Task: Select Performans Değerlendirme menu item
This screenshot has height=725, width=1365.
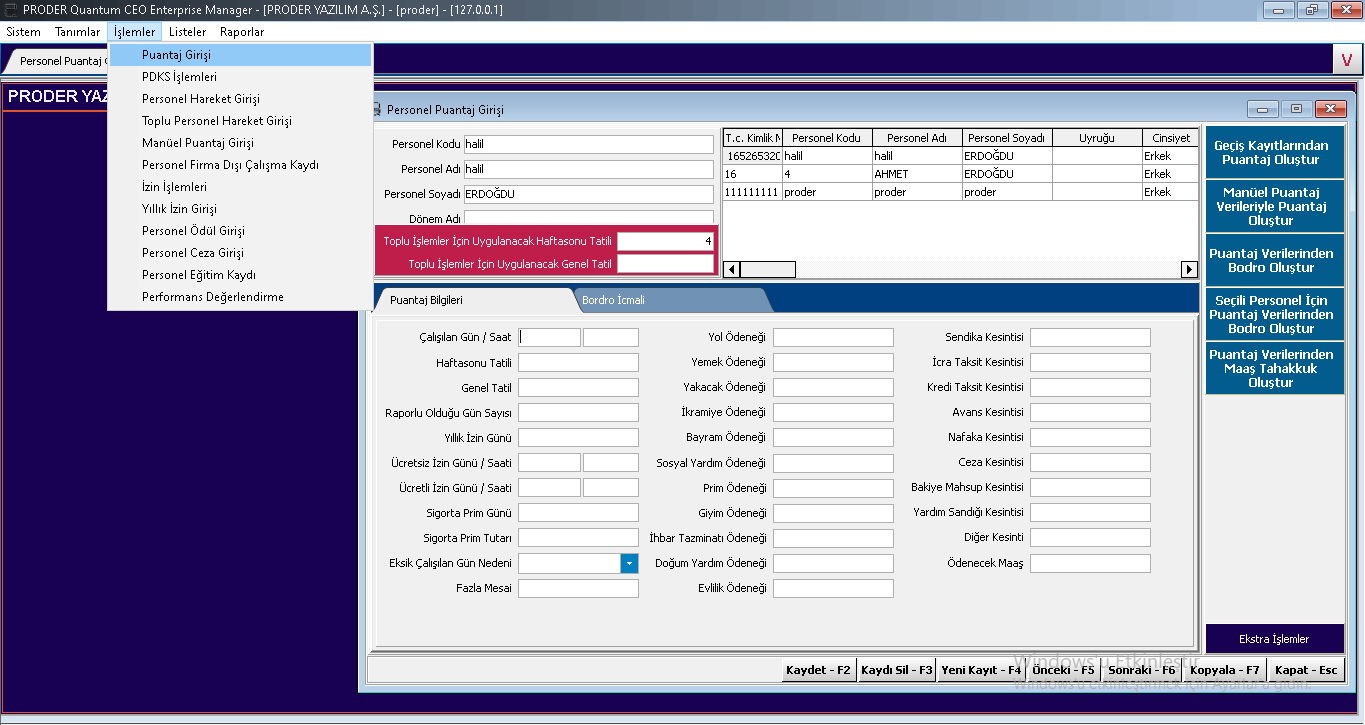Action: tap(212, 297)
